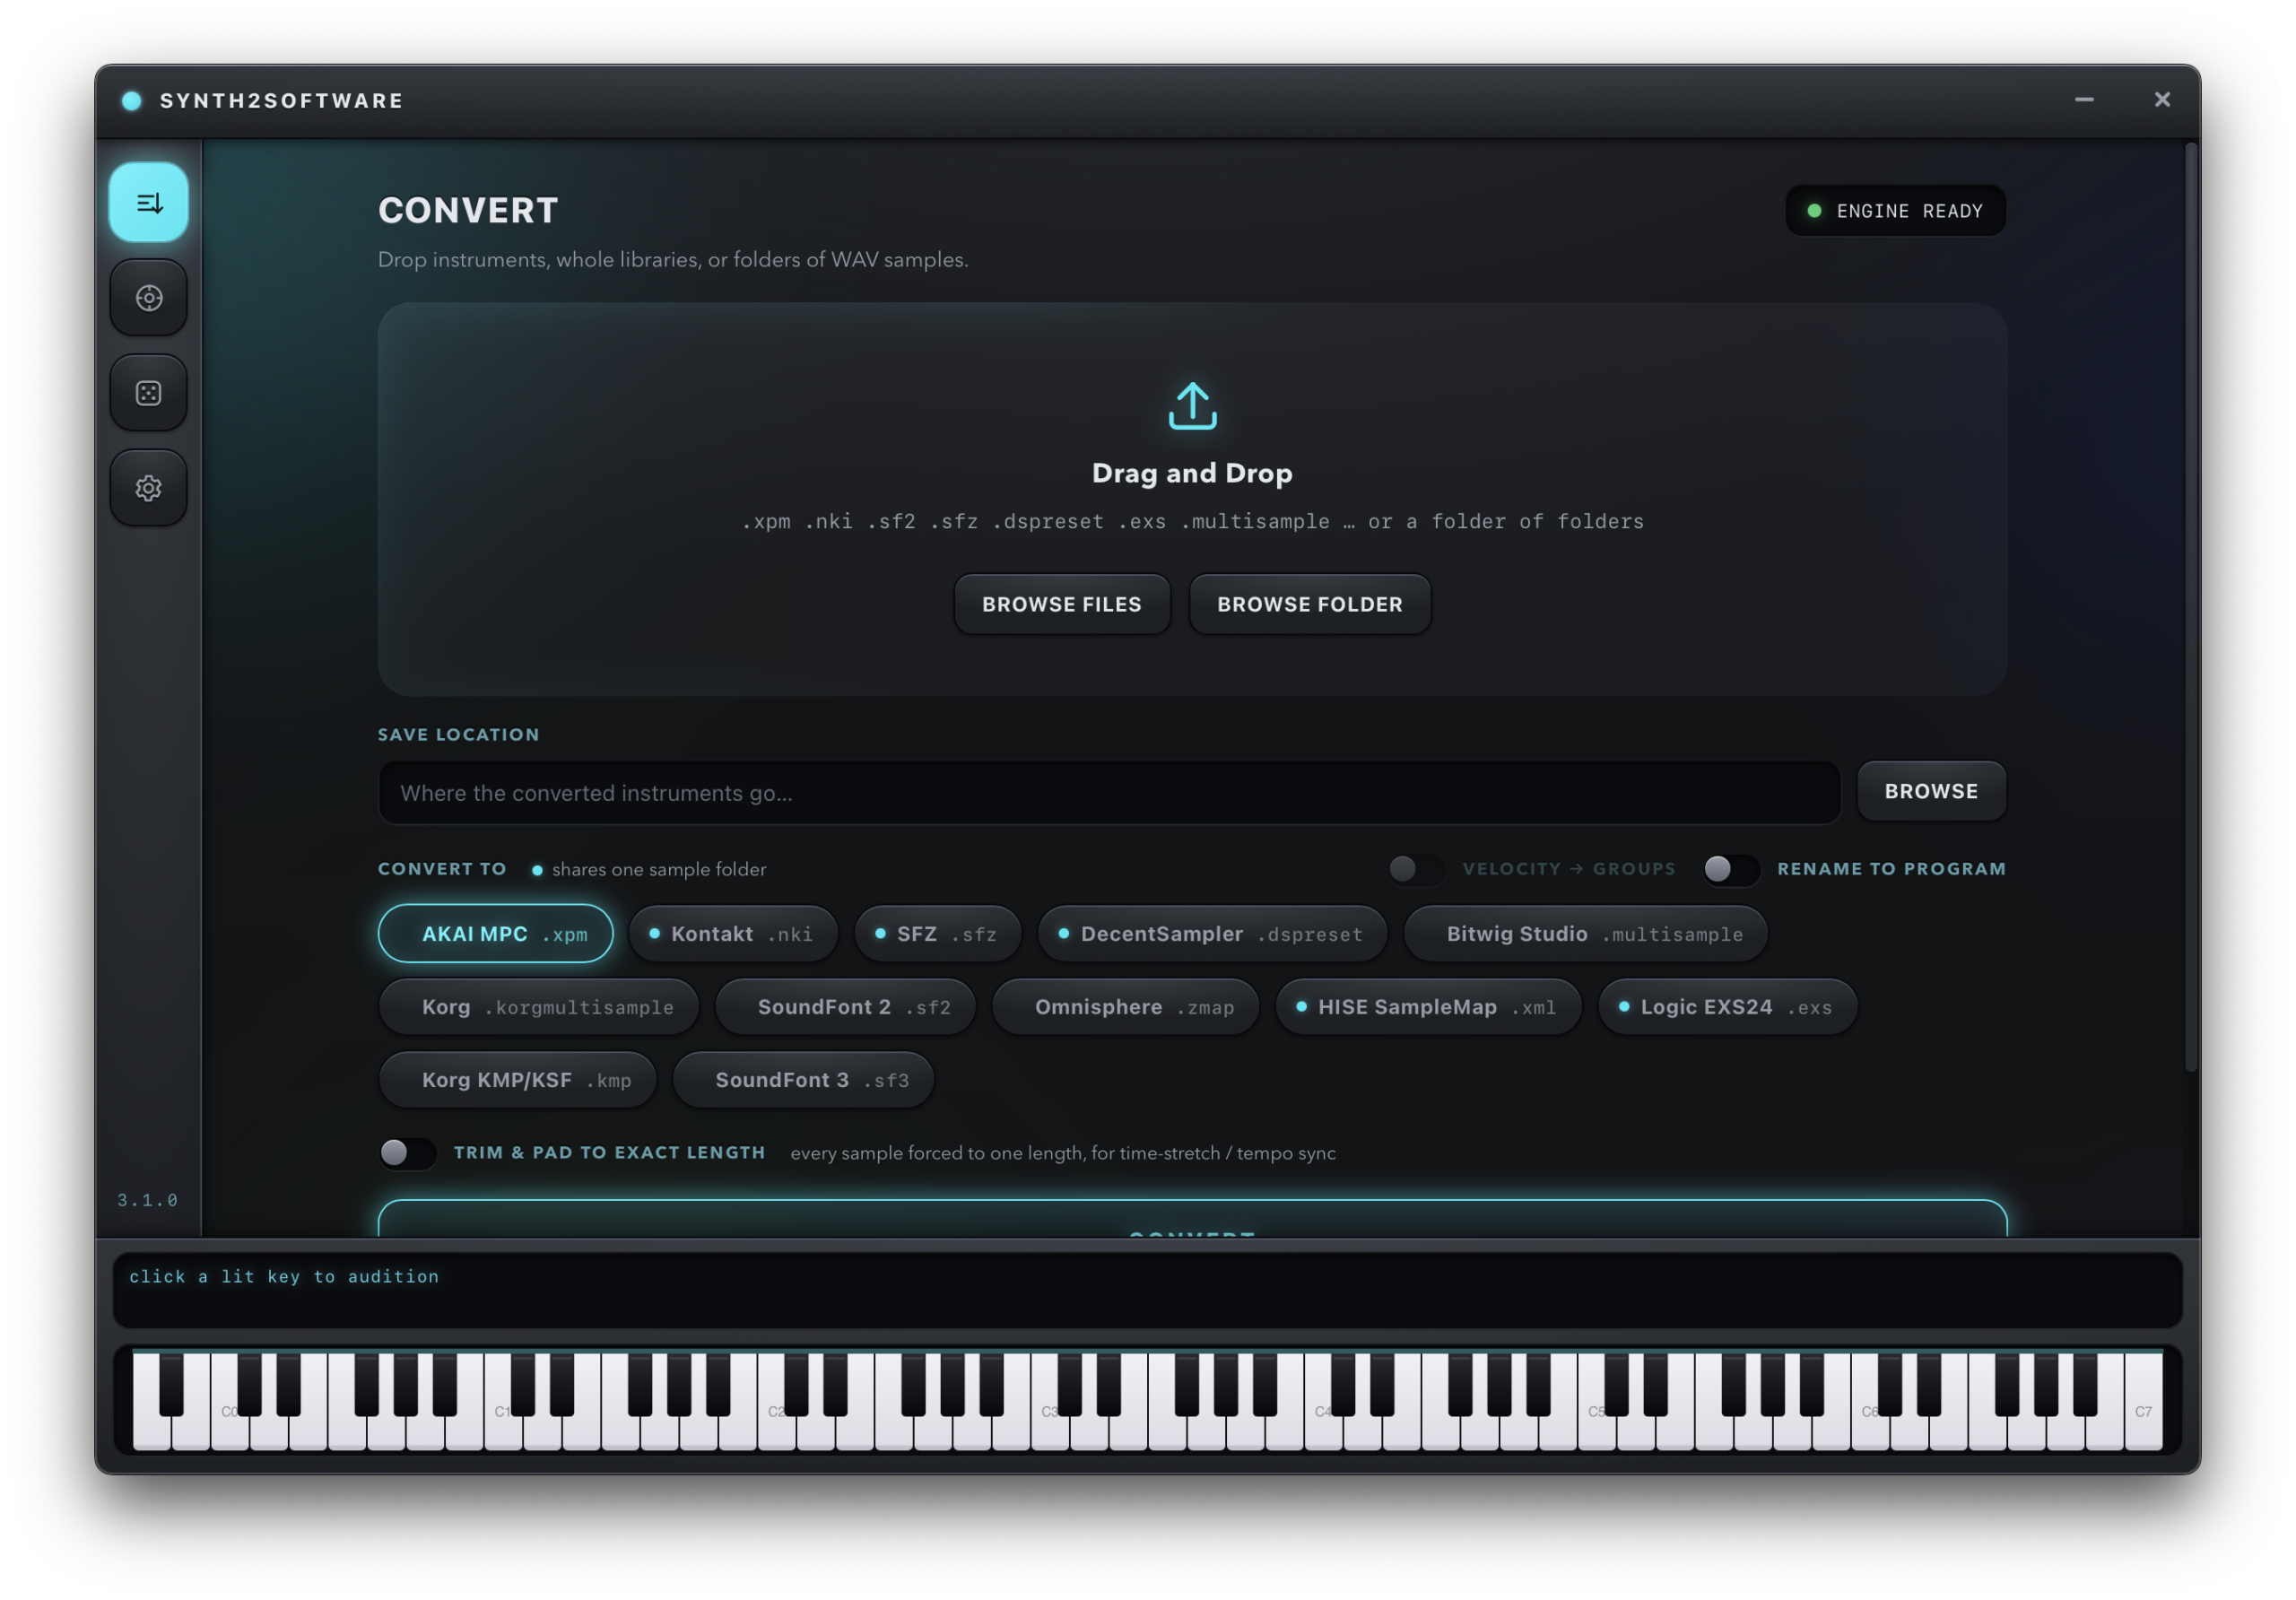The height and width of the screenshot is (1600, 2296).
Task: Click the cyan Synth2Software logo dot
Action: coord(131,101)
